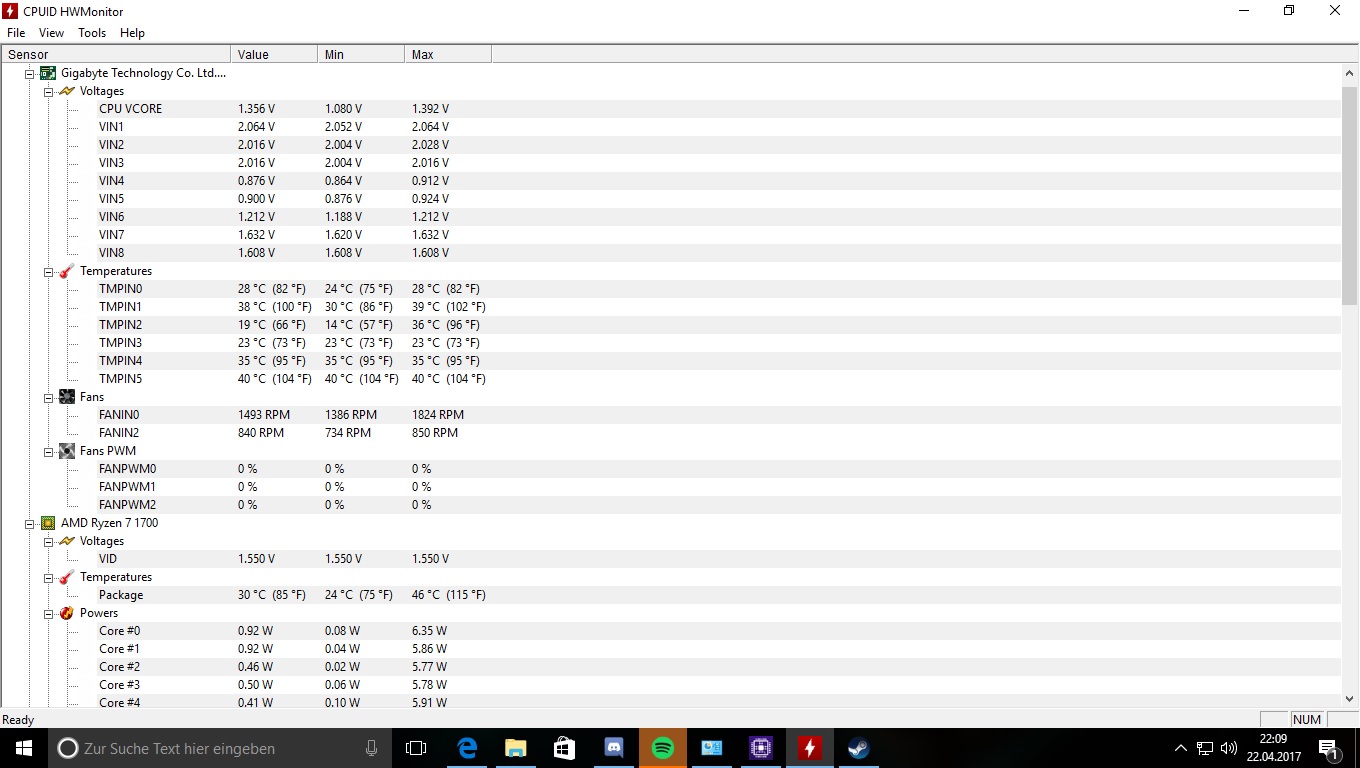Show hidden system tray icons
The image size is (1360, 768).
pos(1181,748)
